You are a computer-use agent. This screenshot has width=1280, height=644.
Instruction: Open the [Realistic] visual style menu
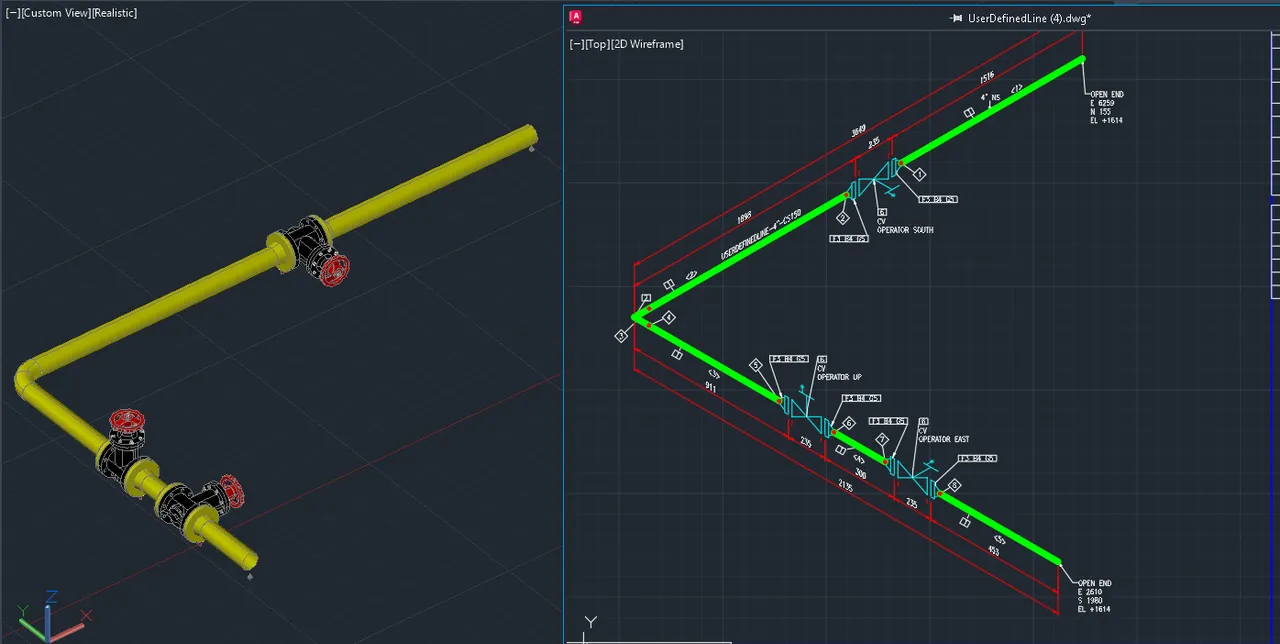(x=114, y=13)
